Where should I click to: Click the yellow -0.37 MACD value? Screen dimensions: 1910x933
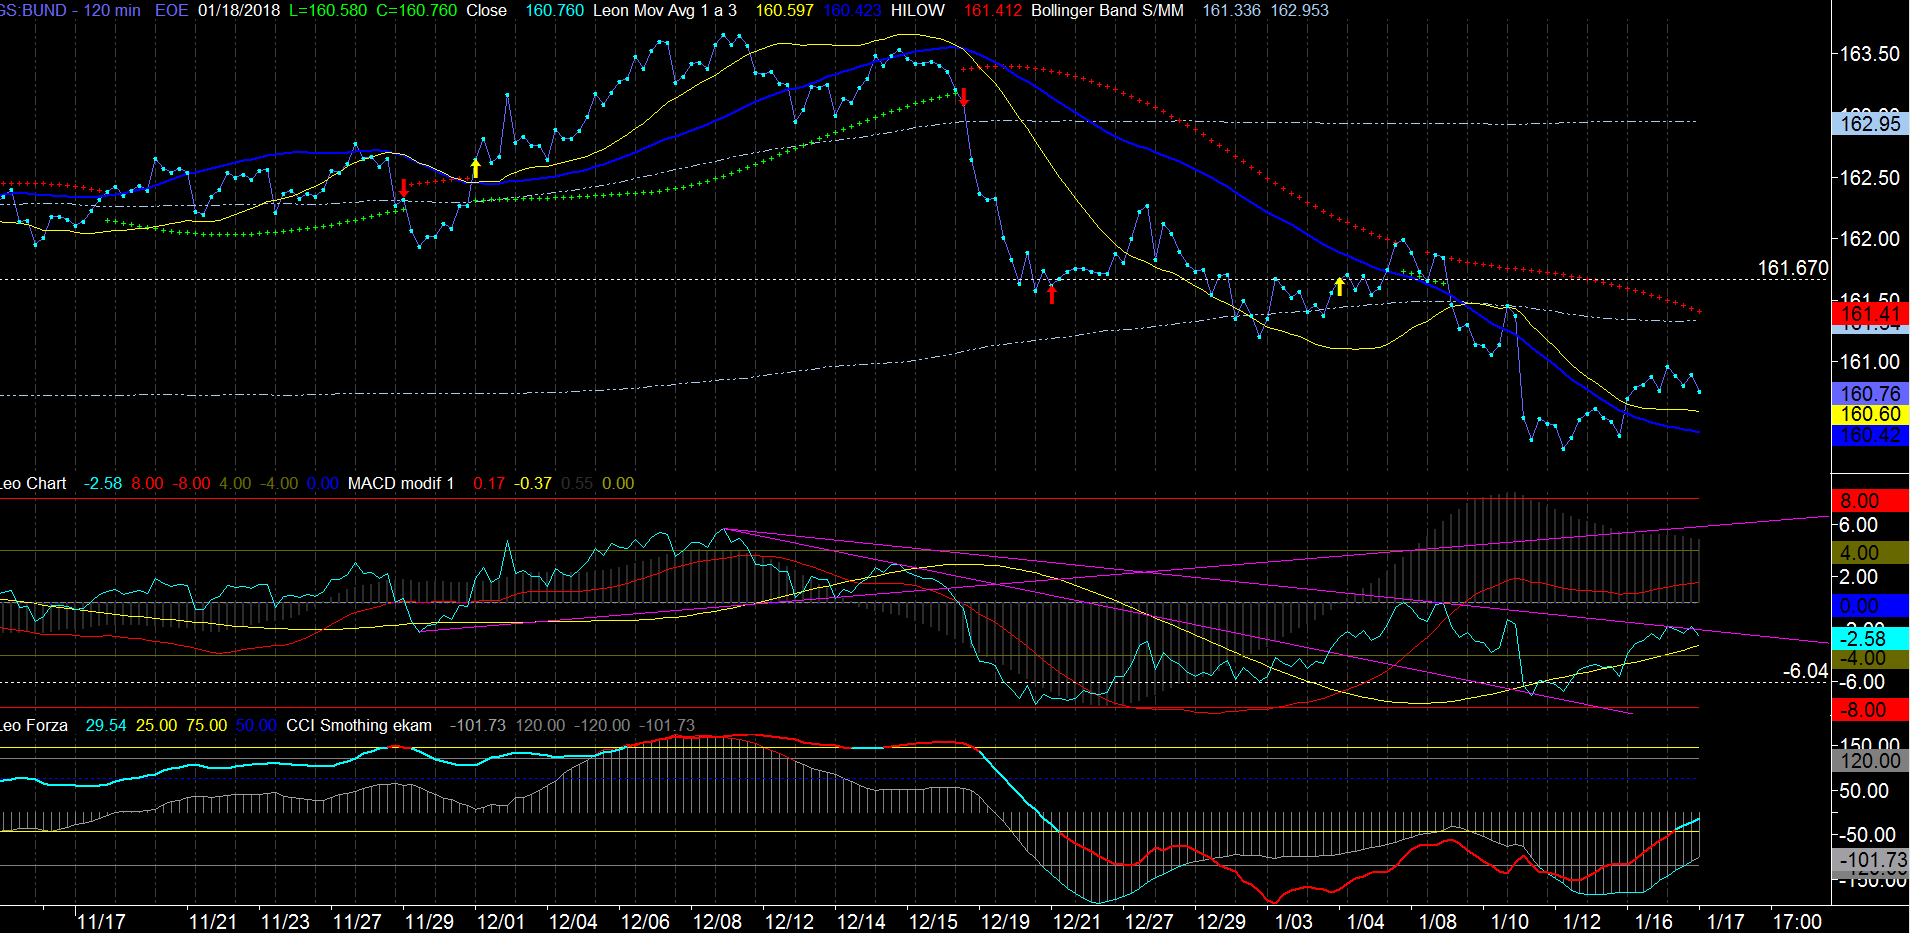pyautogui.click(x=533, y=484)
